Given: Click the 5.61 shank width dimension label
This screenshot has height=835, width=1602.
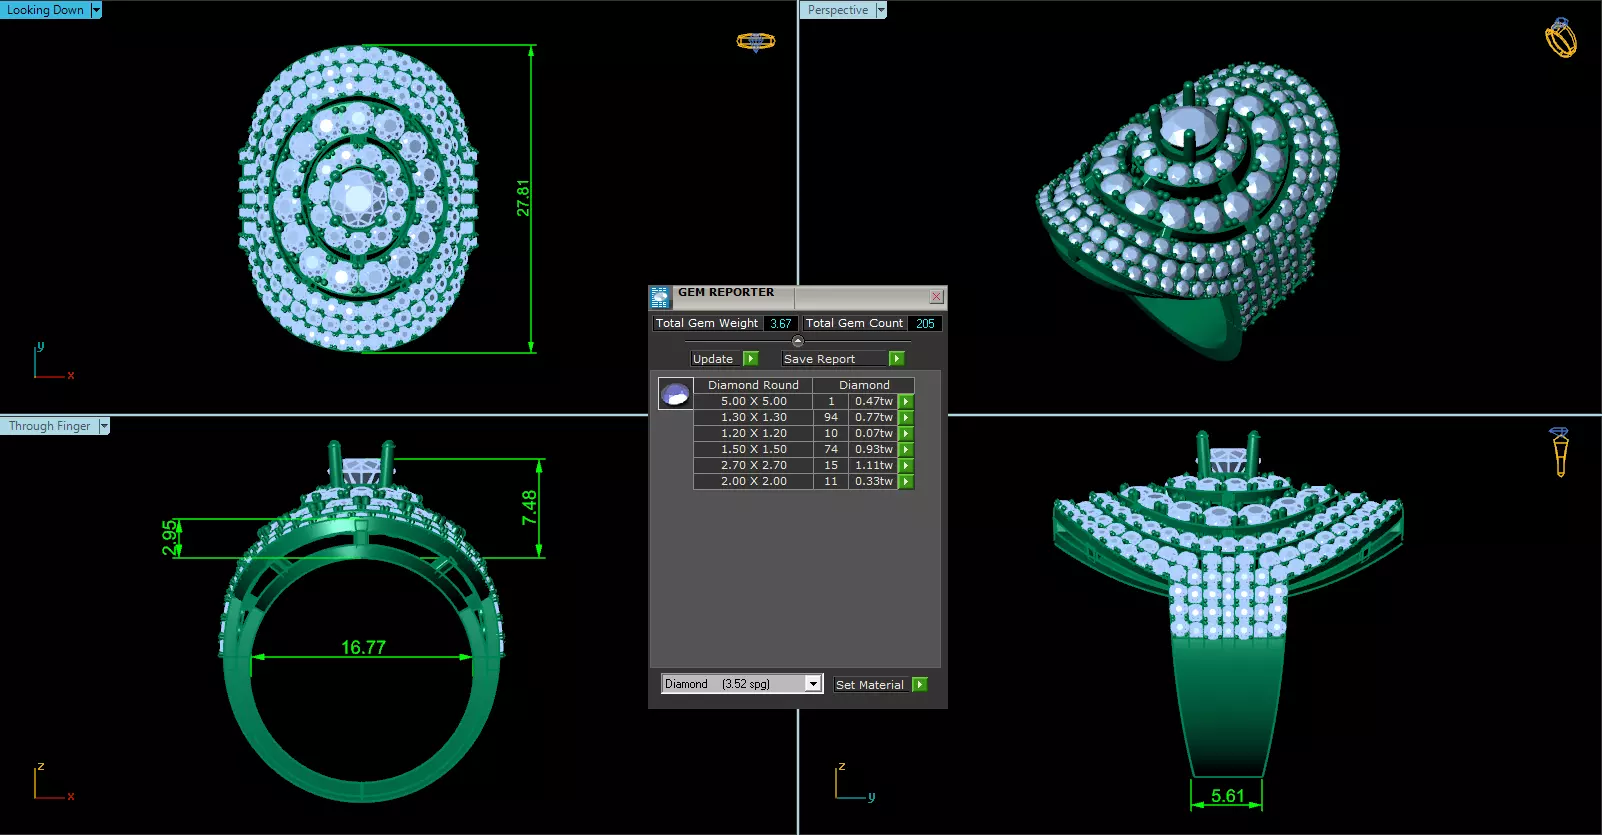Looking at the screenshot, I should coord(1228,796).
